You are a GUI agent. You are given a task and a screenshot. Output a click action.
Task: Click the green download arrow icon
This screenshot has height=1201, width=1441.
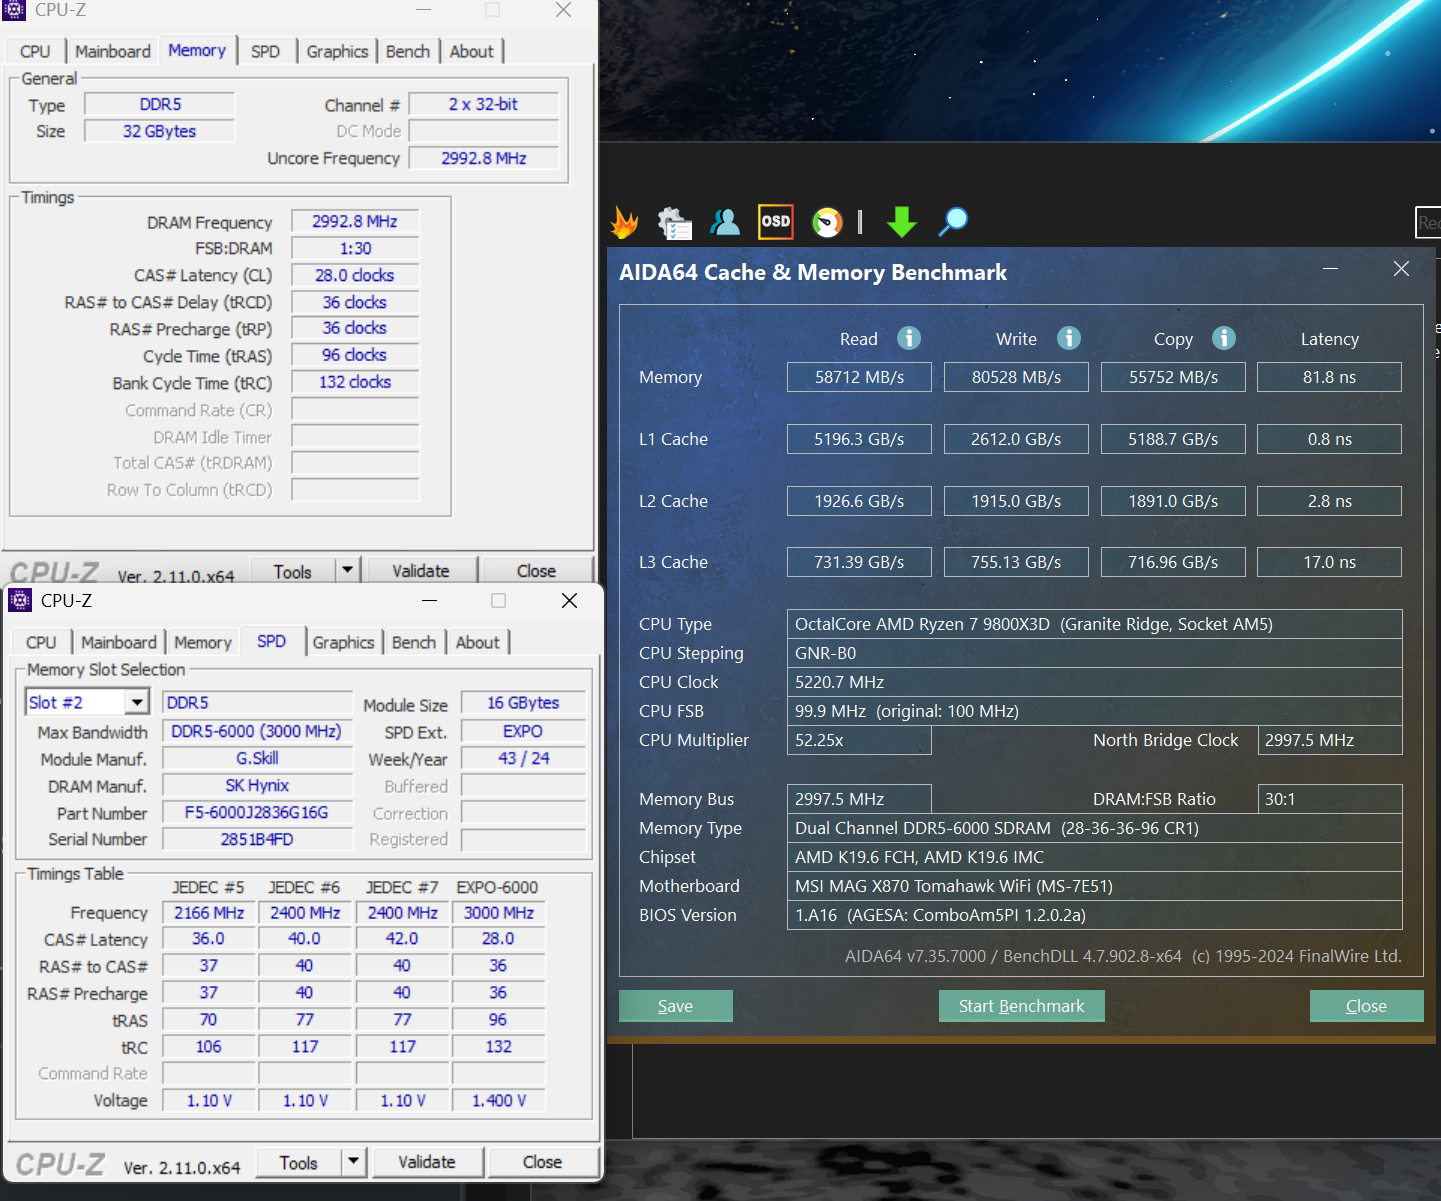tap(902, 222)
